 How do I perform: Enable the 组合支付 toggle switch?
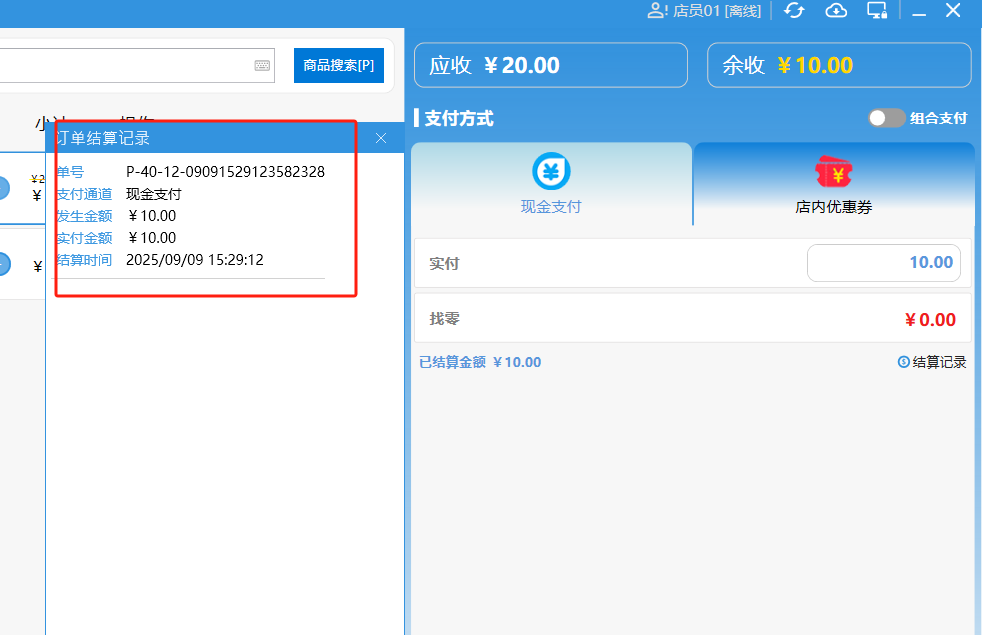point(886,118)
